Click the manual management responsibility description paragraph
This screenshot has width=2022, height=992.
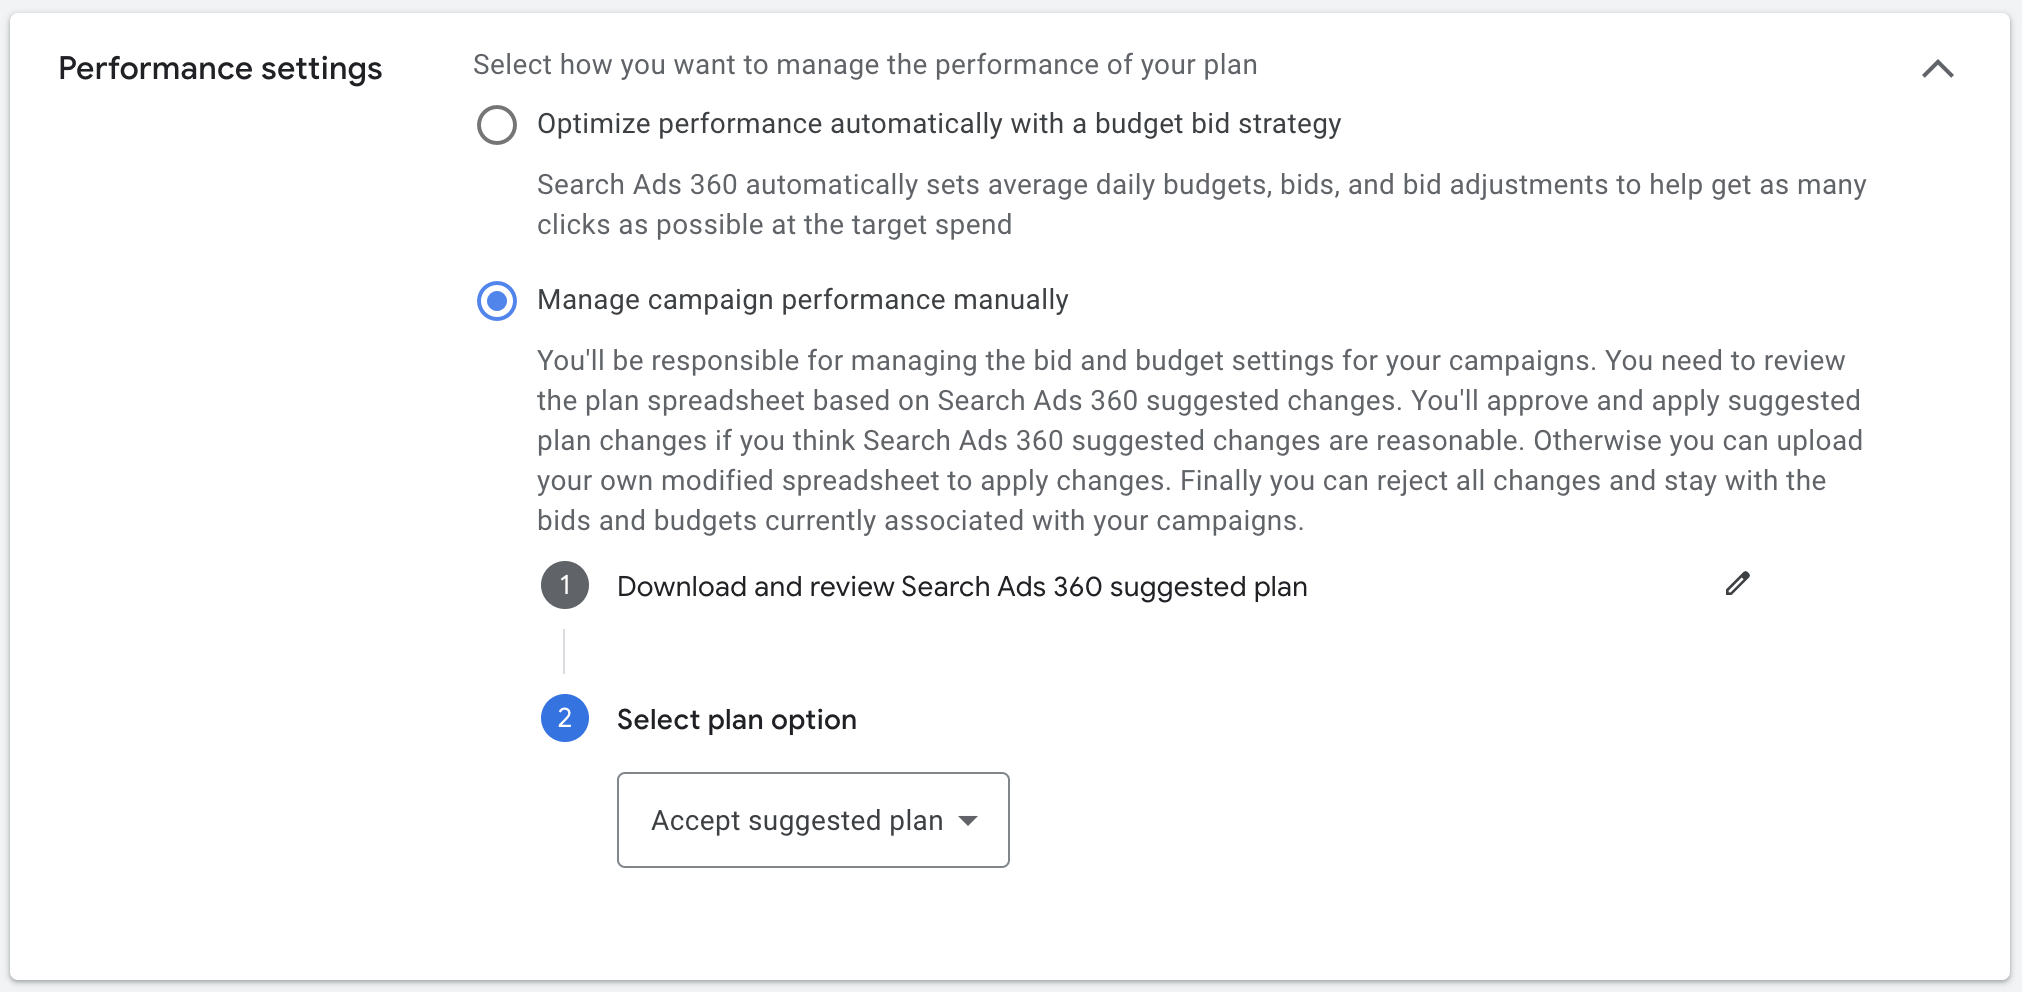click(1200, 441)
